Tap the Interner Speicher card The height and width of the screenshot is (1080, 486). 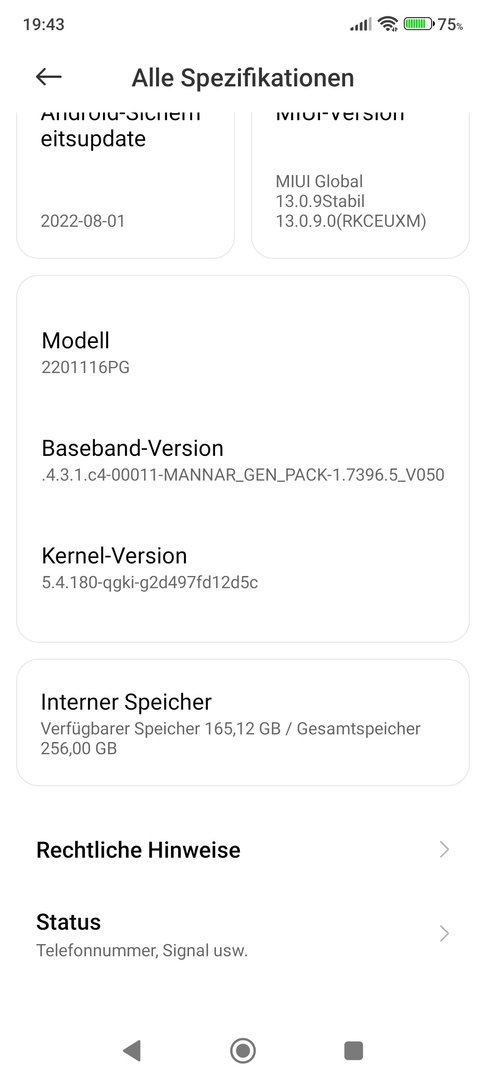click(243, 723)
